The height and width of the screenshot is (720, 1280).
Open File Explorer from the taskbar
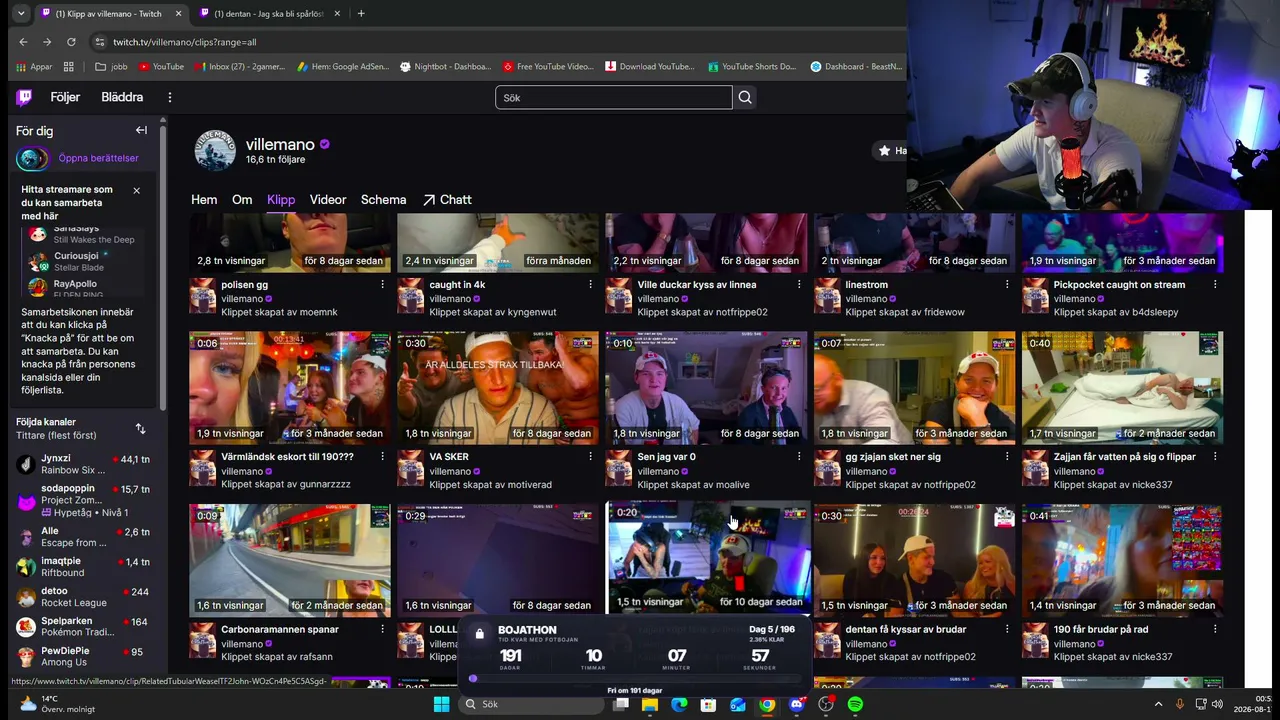pos(650,704)
